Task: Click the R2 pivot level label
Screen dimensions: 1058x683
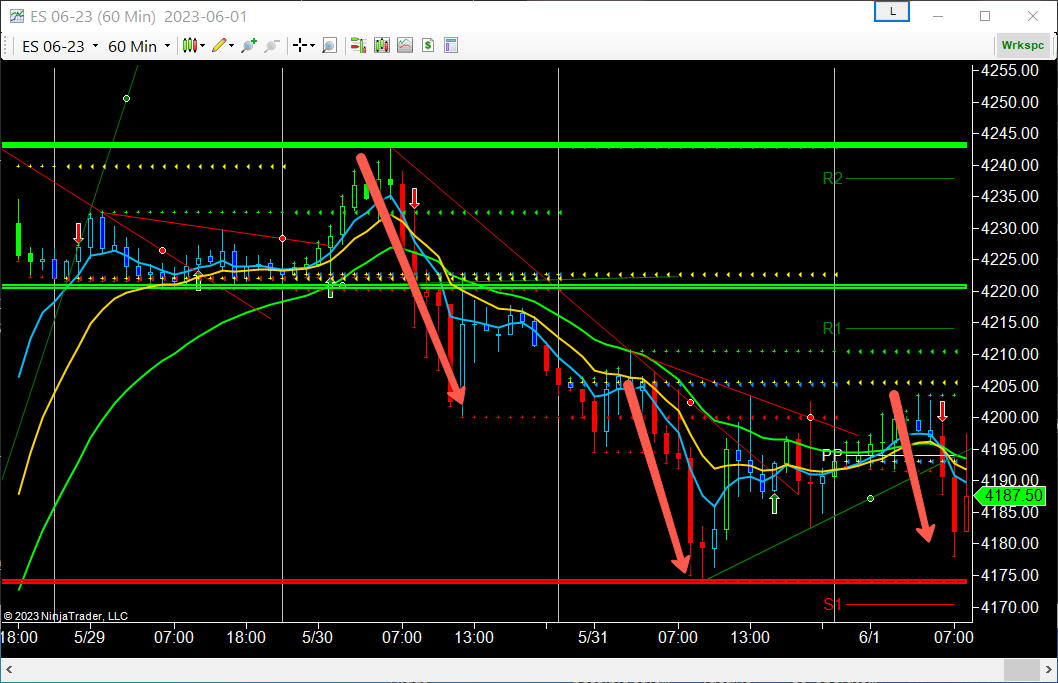Action: pyautogui.click(x=833, y=178)
